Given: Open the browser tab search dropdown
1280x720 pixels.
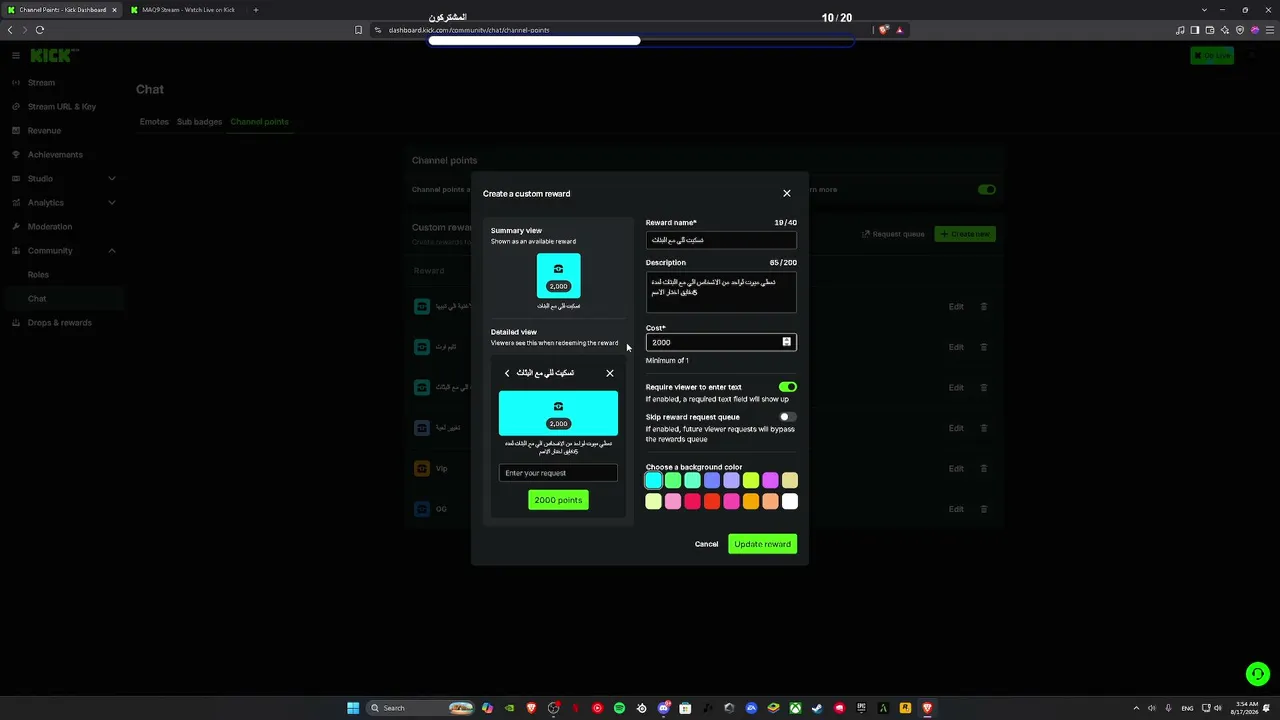Looking at the screenshot, I should 1204,10.
